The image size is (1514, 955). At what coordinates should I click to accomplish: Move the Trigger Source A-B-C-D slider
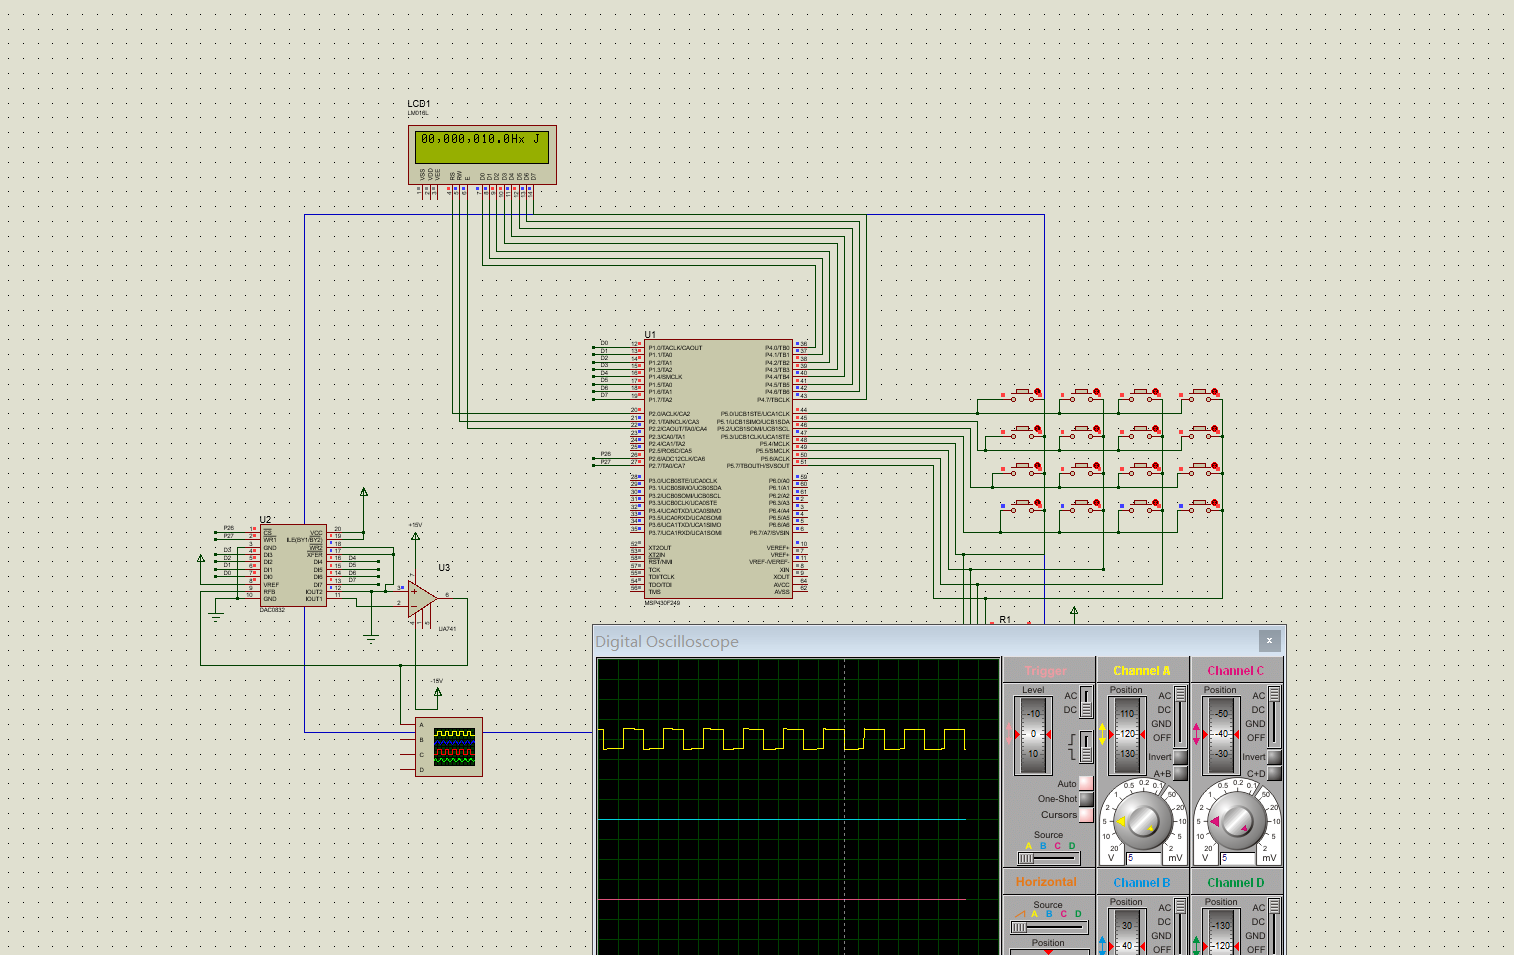1048,858
